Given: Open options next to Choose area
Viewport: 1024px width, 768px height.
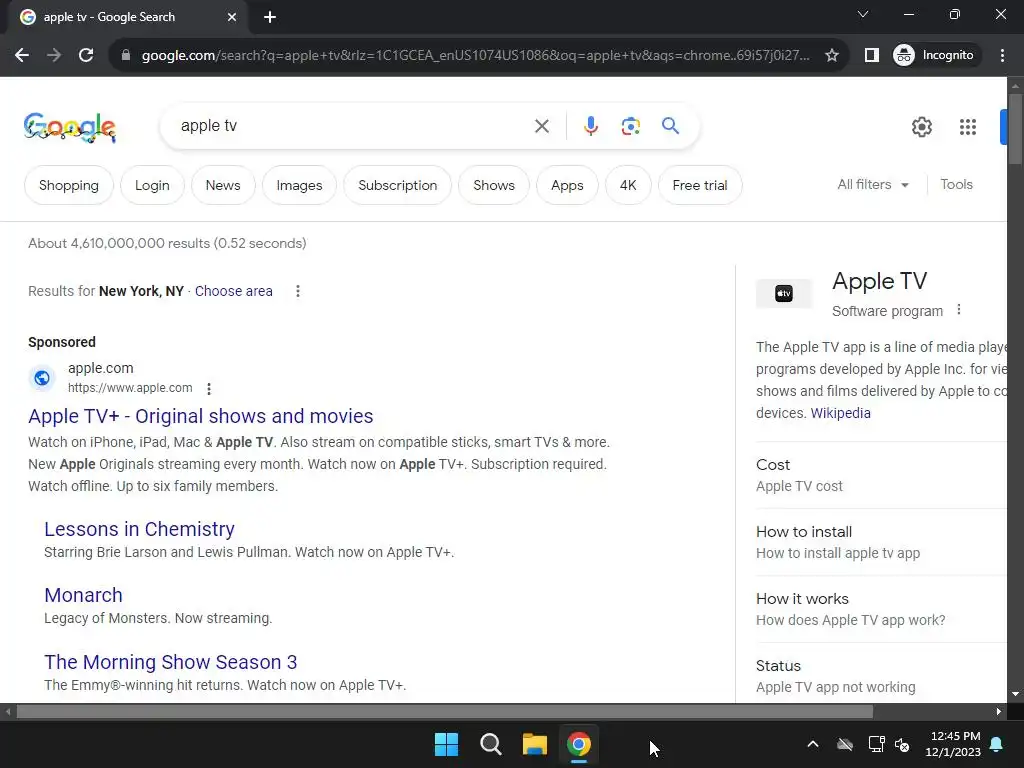Looking at the screenshot, I should [298, 291].
